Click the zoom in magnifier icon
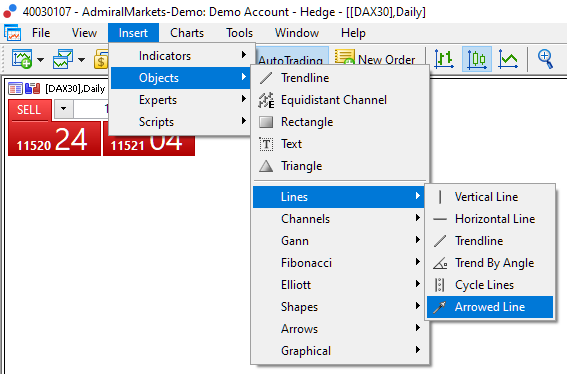 tap(545, 59)
